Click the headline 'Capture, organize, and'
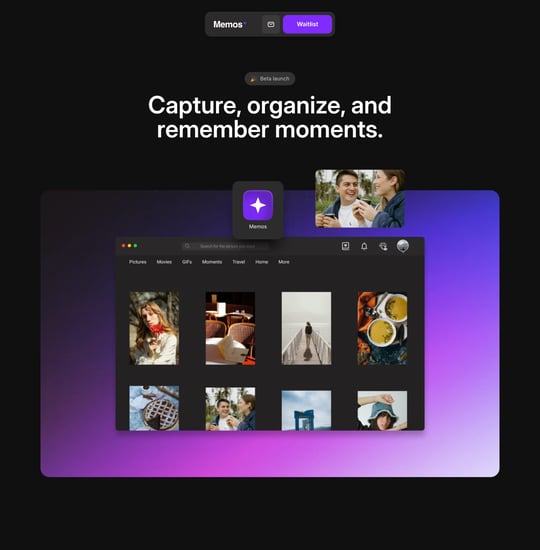The height and width of the screenshot is (550, 540). click(x=269, y=105)
